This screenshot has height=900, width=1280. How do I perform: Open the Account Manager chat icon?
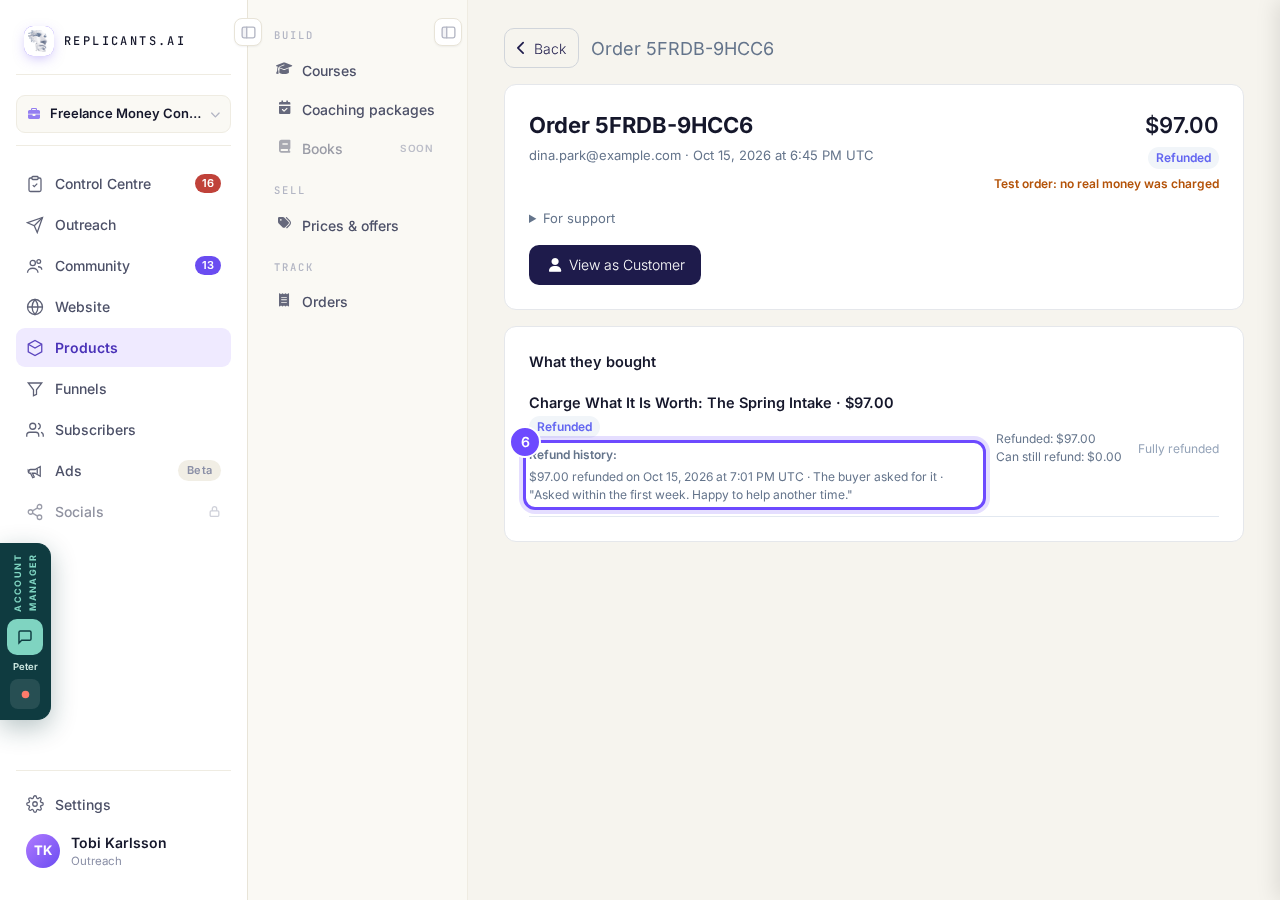25,637
